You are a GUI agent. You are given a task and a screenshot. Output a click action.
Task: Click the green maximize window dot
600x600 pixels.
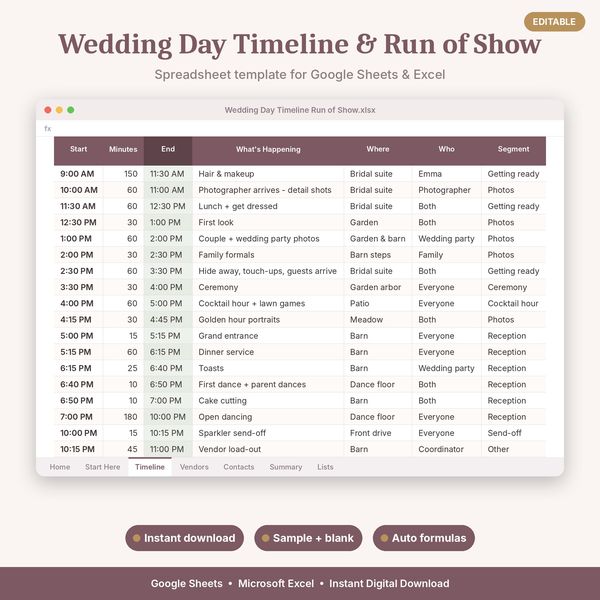pyautogui.click(x=71, y=110)
